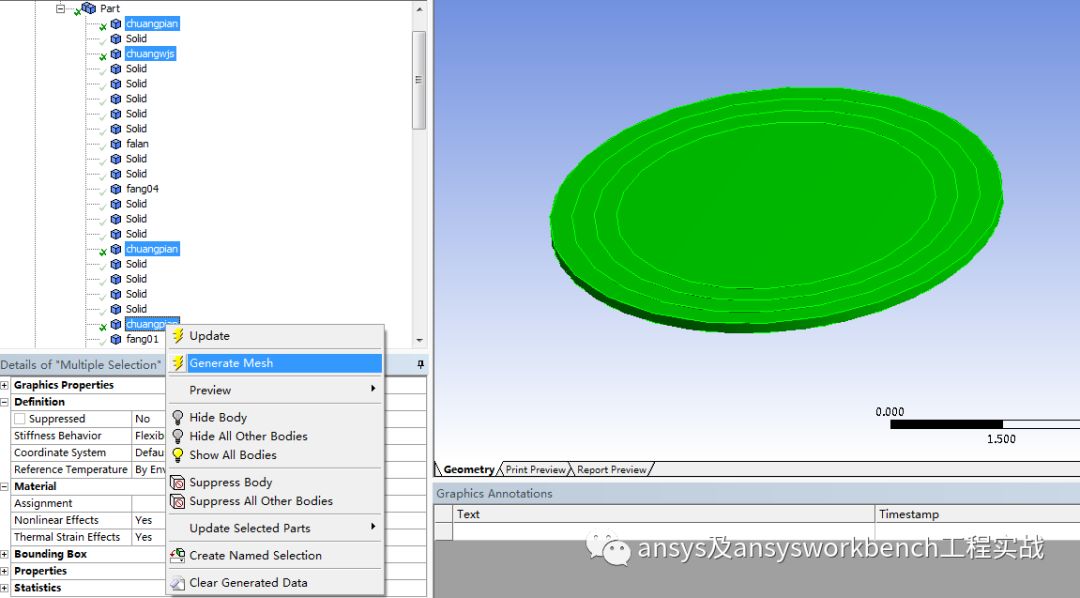Click the light bulb icon beside Hide Body
This screenshot has height=598, width=1080.
click(x=180, y=417)
